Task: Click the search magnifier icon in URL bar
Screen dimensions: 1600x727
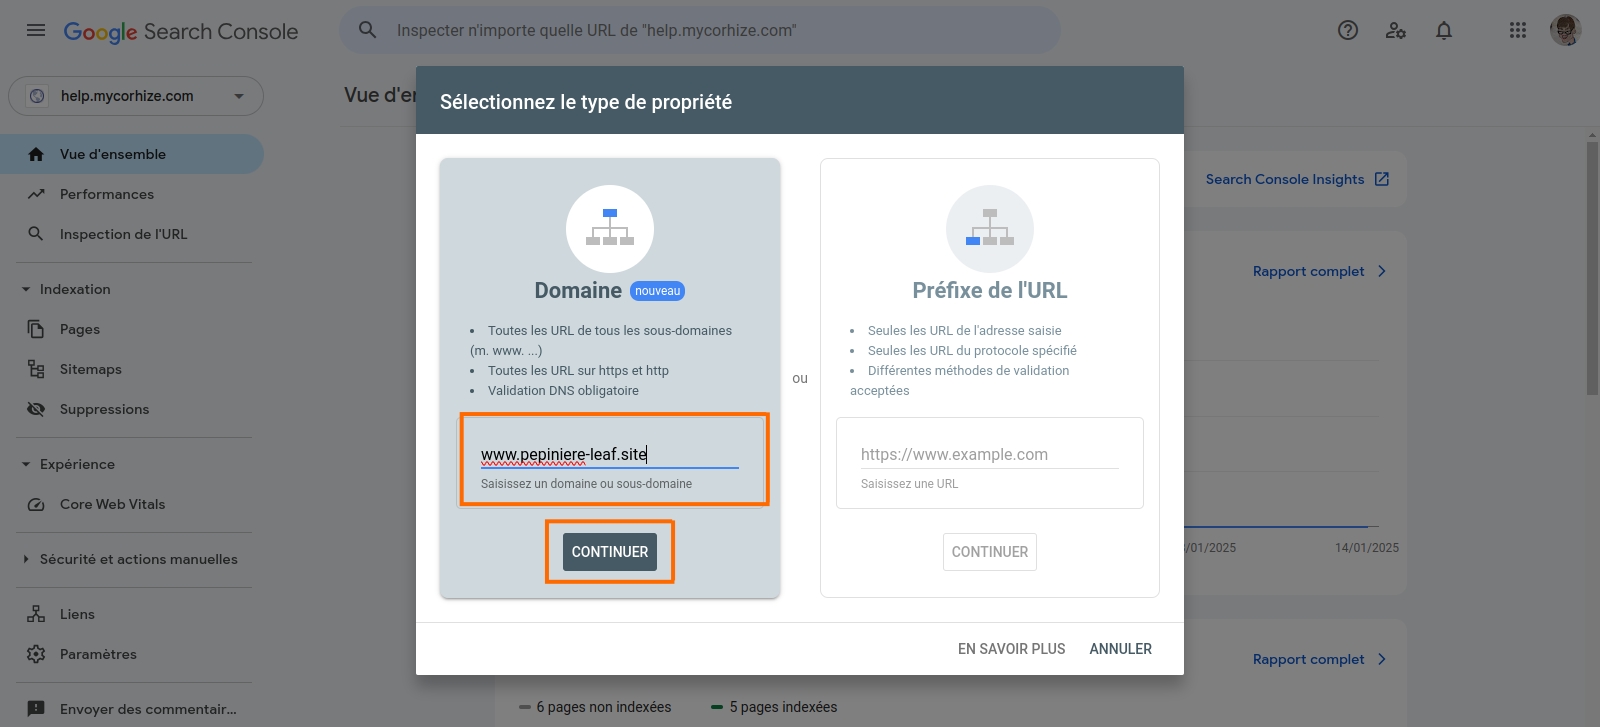Action: pos(368,30)
